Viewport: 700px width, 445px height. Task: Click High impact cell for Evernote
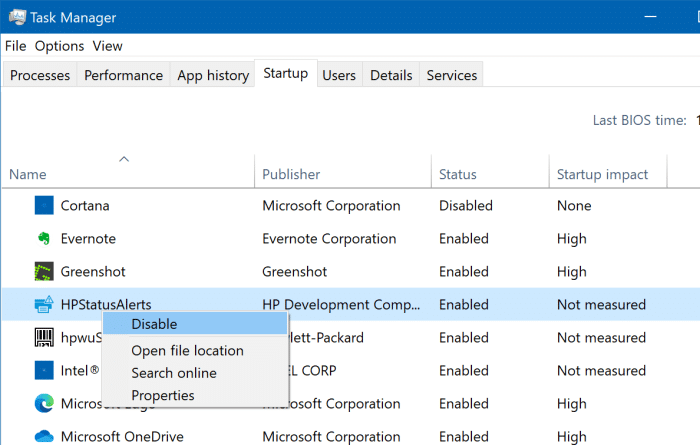(x=571, y=238)
